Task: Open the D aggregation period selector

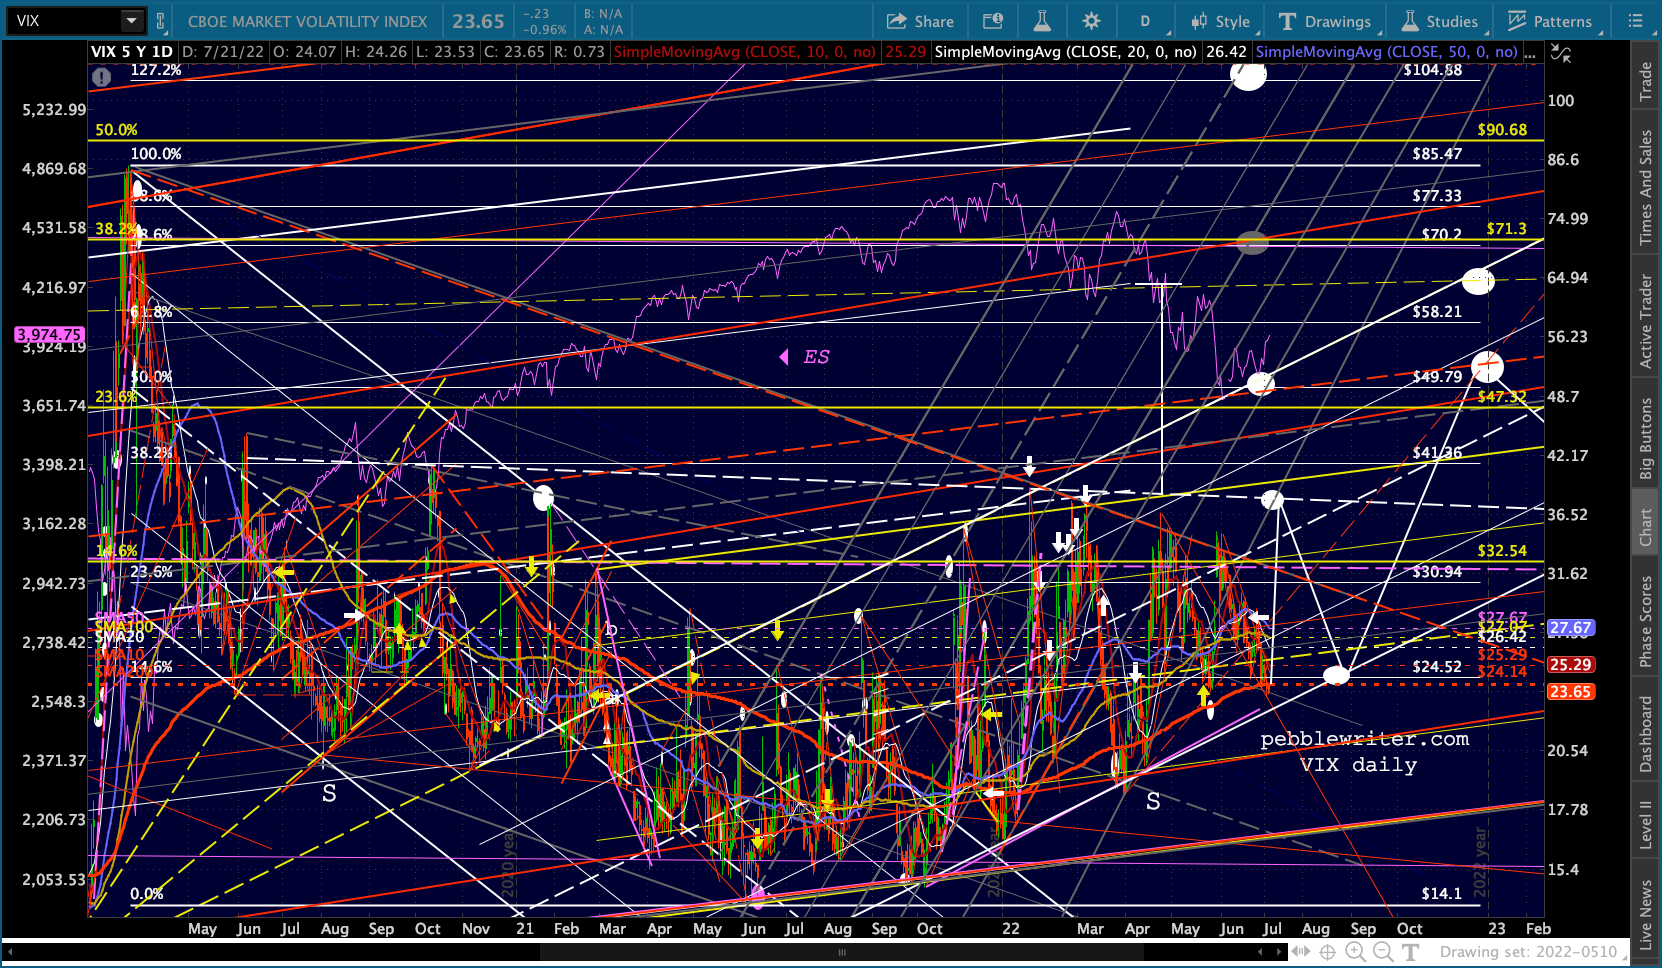Action: (x=1145, y=21)
